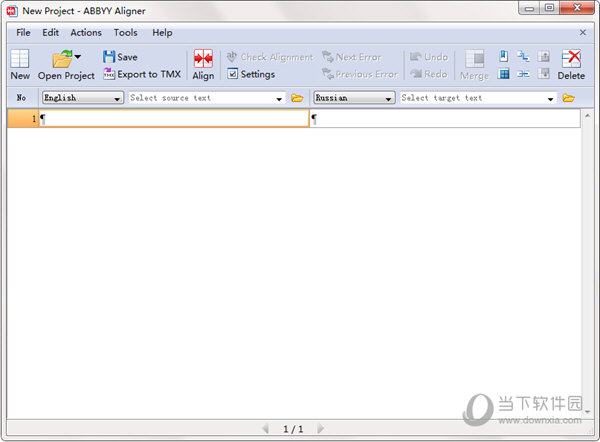Click the Settings label

coord(258,74)
